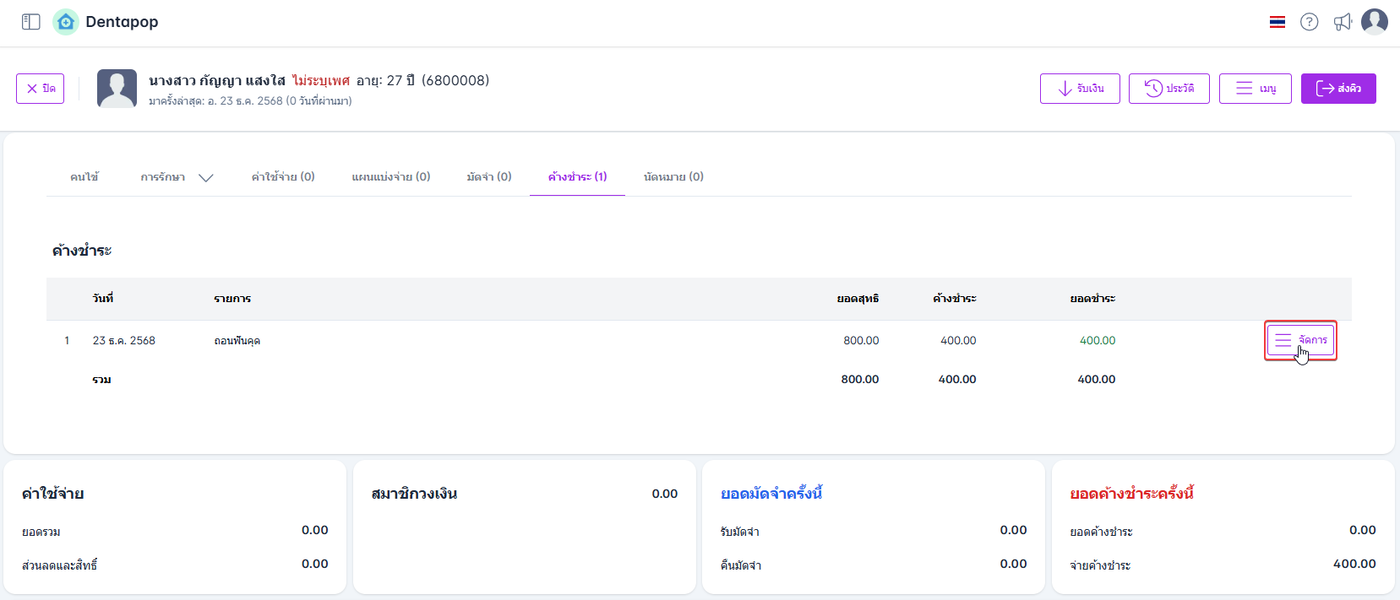Click the Dentapop home logo

(66, 22)
